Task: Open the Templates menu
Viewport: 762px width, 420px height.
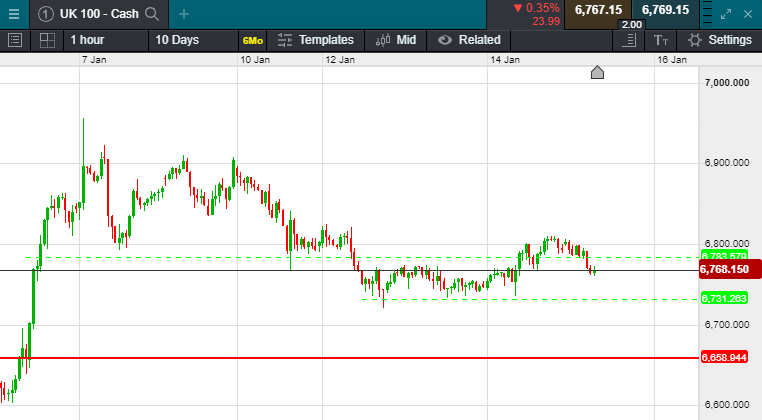Action: click(x=316, y=40)
